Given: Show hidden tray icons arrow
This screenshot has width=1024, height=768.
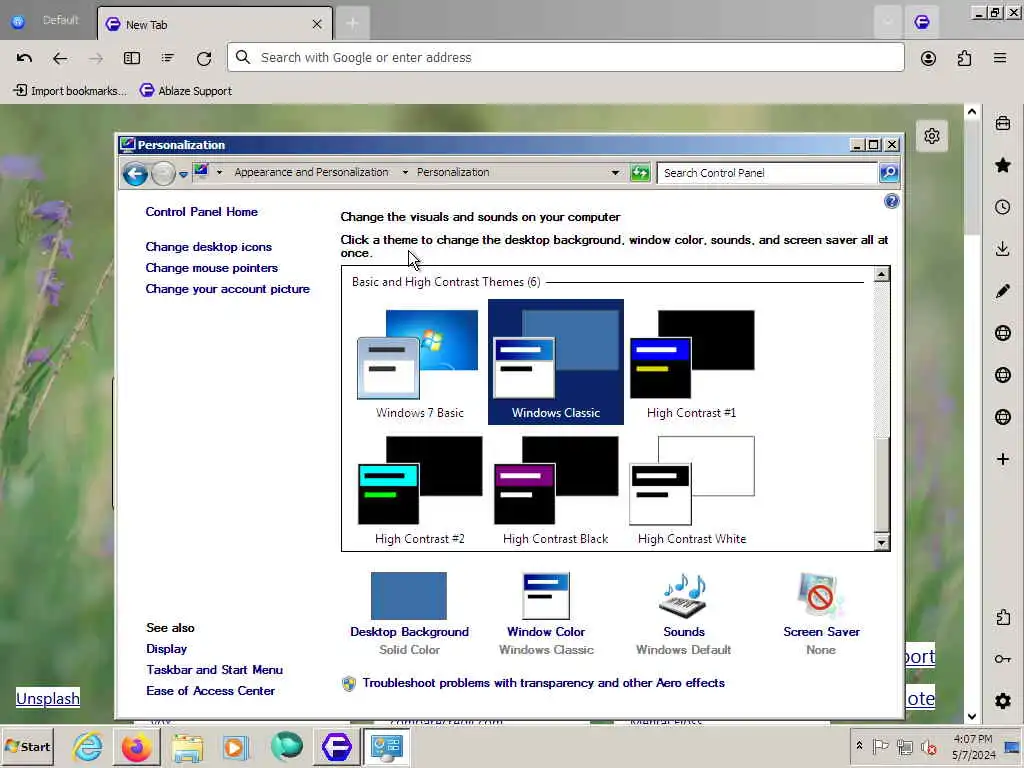Looking at the screenshot, I should click(x=859, y=746).
